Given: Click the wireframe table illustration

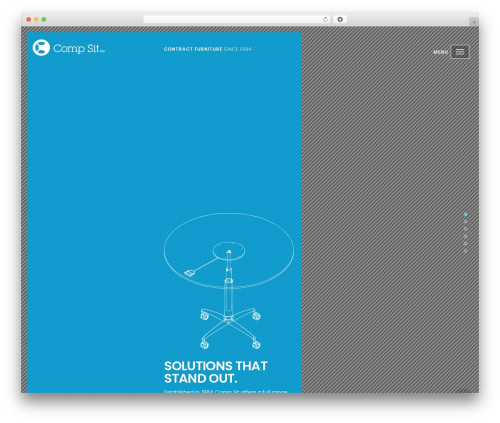Looking at the screenshot, I should [x=229, y=281].
